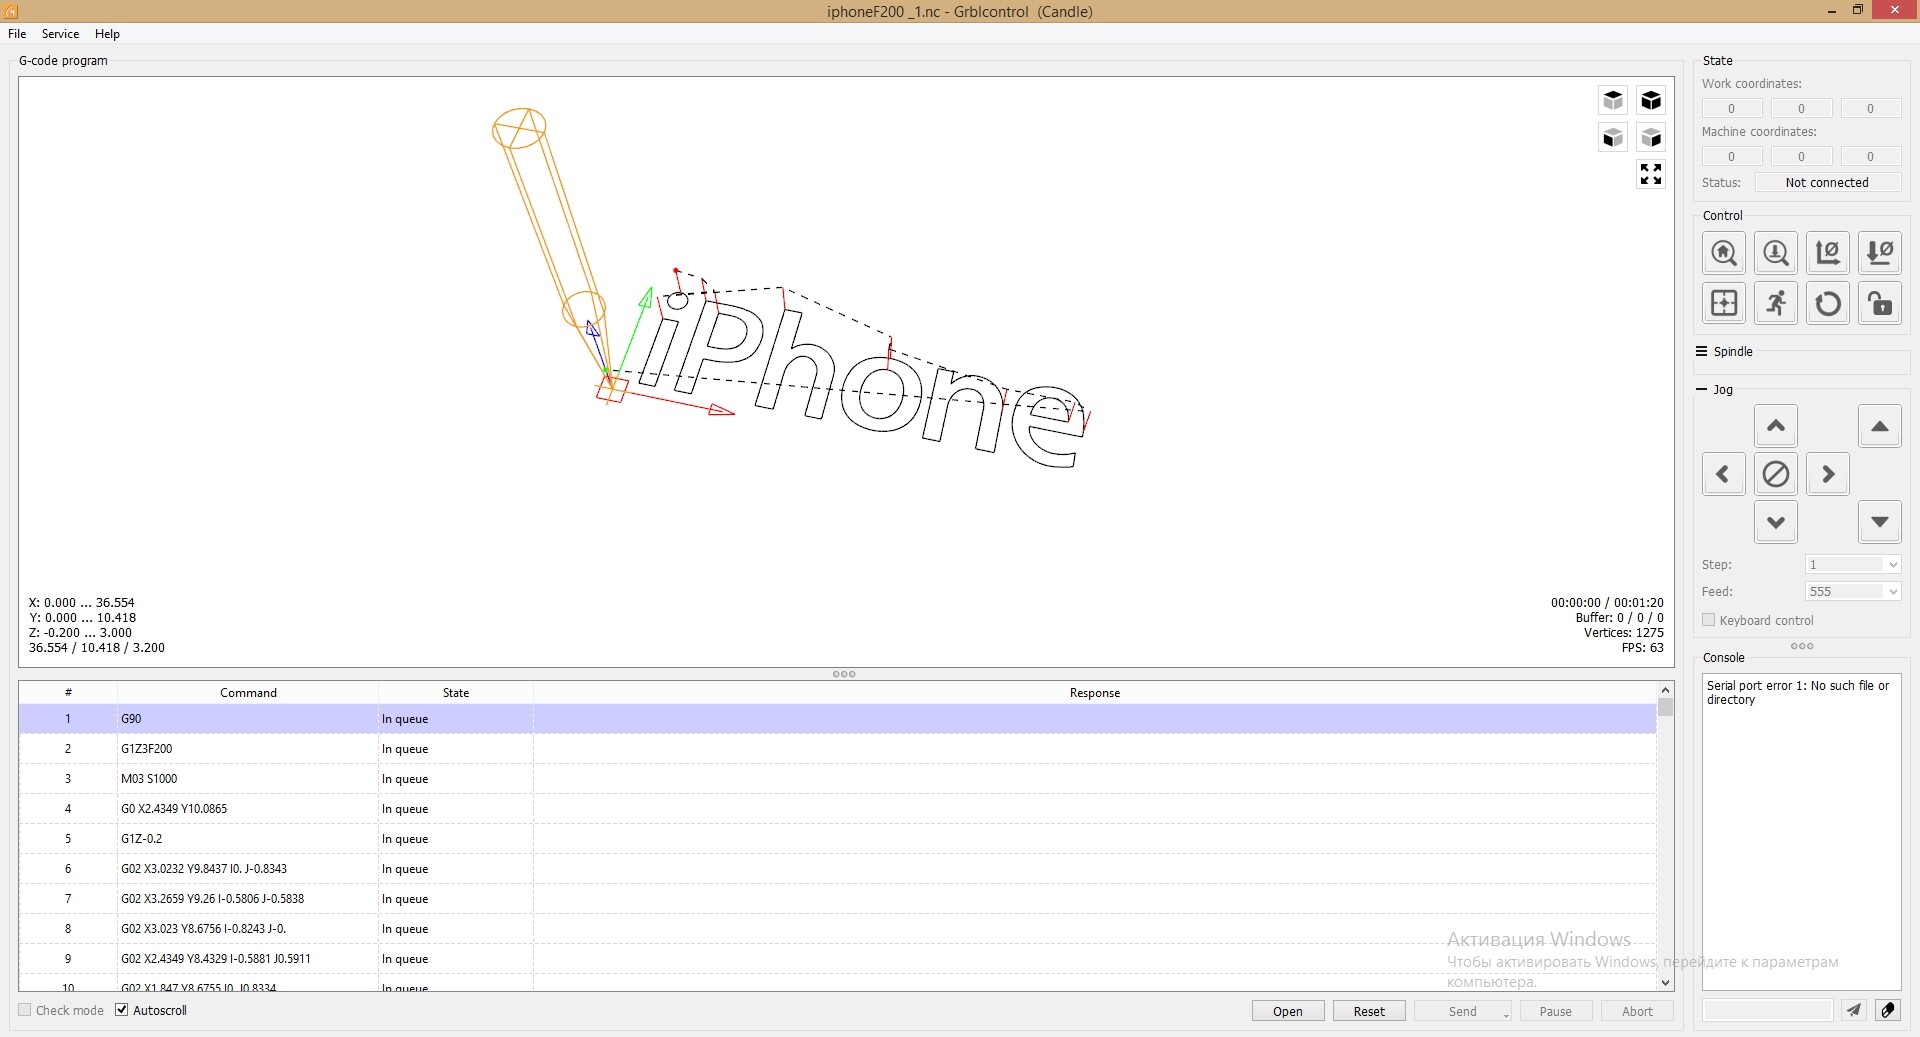Stop jogging with the center circle button
This screenshot has height=1037, width=1920.
[1776, 474]
